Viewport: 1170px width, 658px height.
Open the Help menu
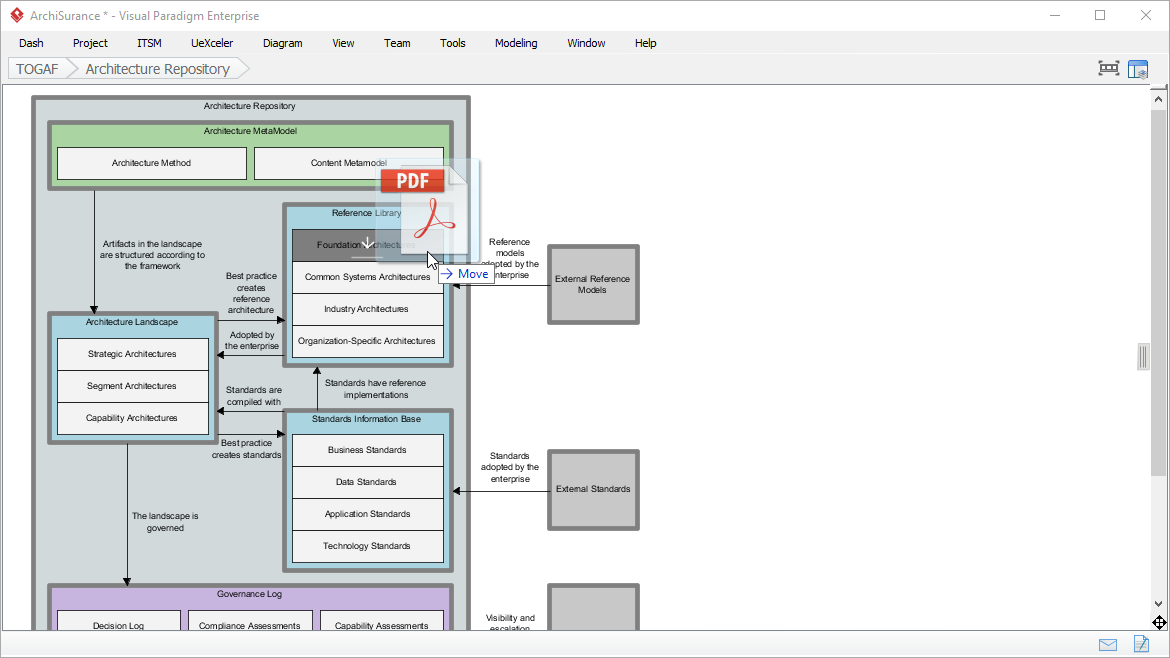645,43
